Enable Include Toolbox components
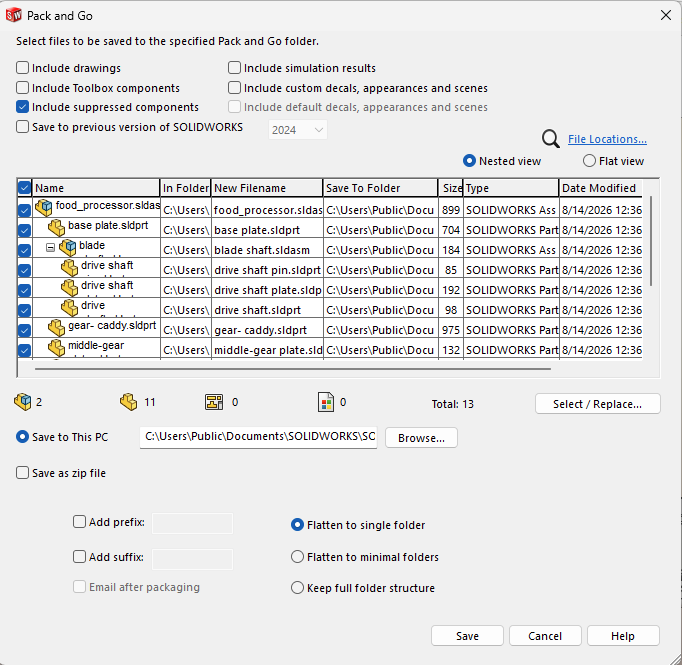 point(22,87)
